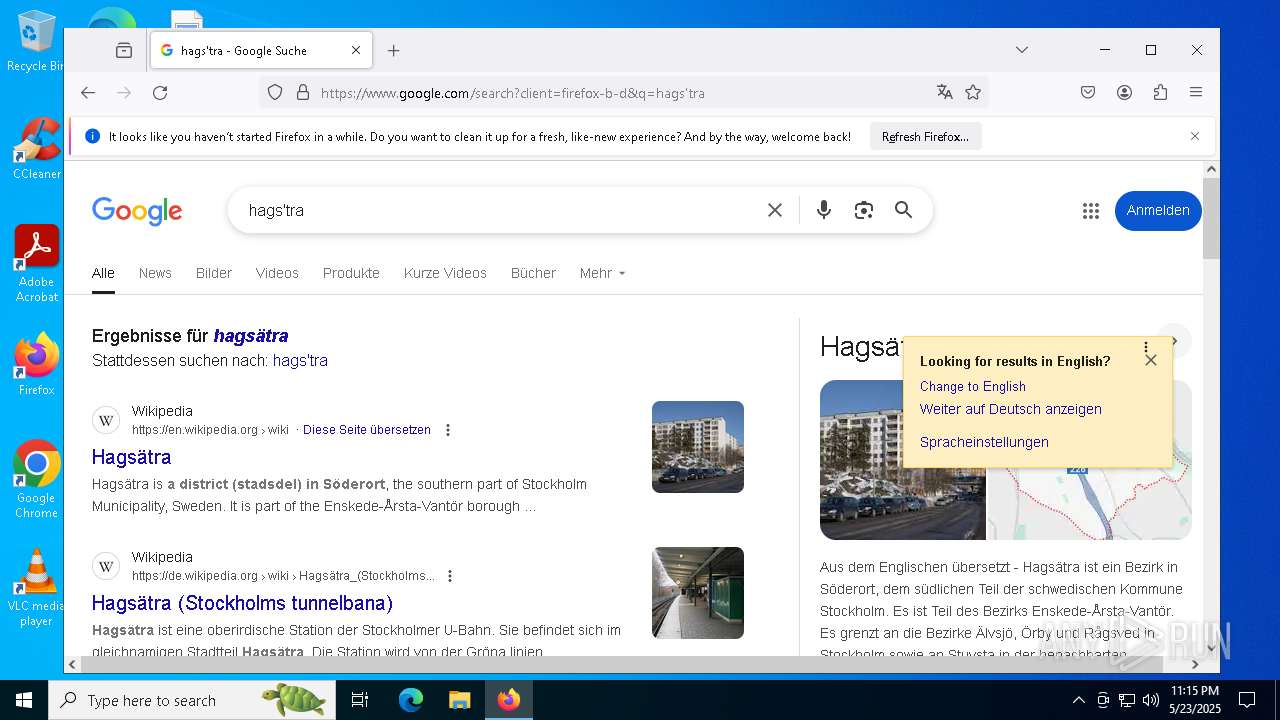
Task: Switch to the Kurze Videos tab
Action: [445, 273]
